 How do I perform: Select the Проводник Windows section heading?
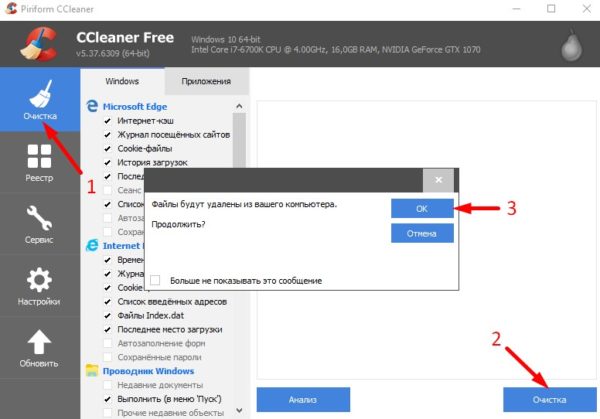pos(148,371)
